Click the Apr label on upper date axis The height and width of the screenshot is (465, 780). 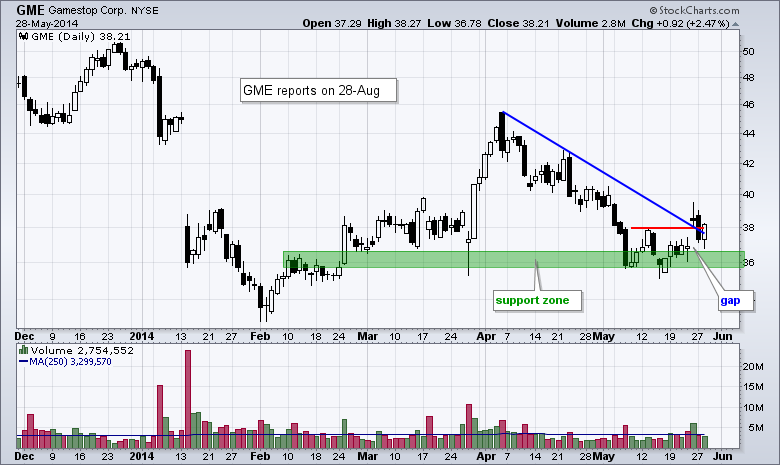pos(486,337)
